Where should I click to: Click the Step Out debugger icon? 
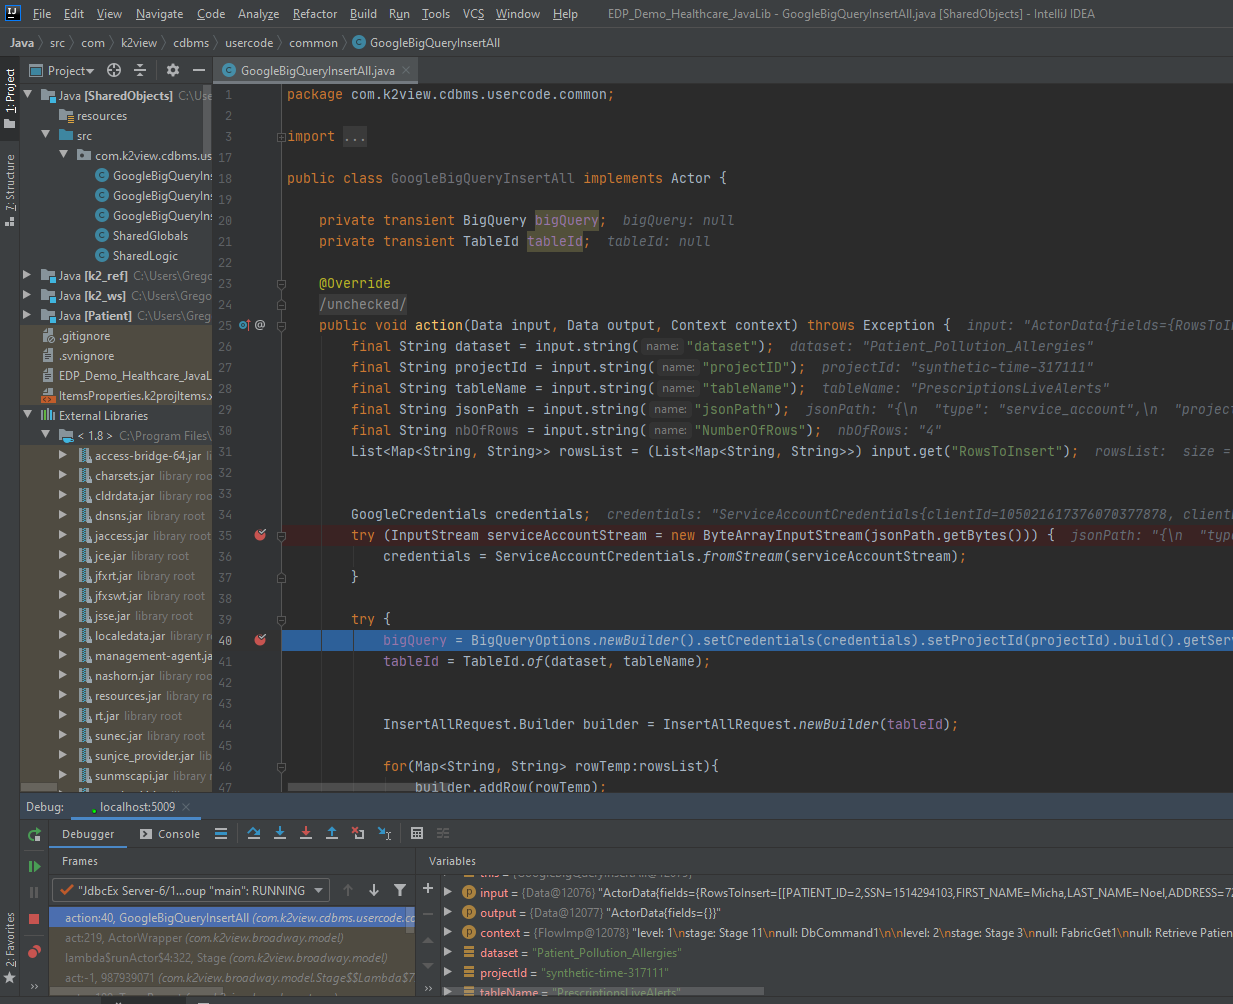pyautogui.click(x=332, y=833)
